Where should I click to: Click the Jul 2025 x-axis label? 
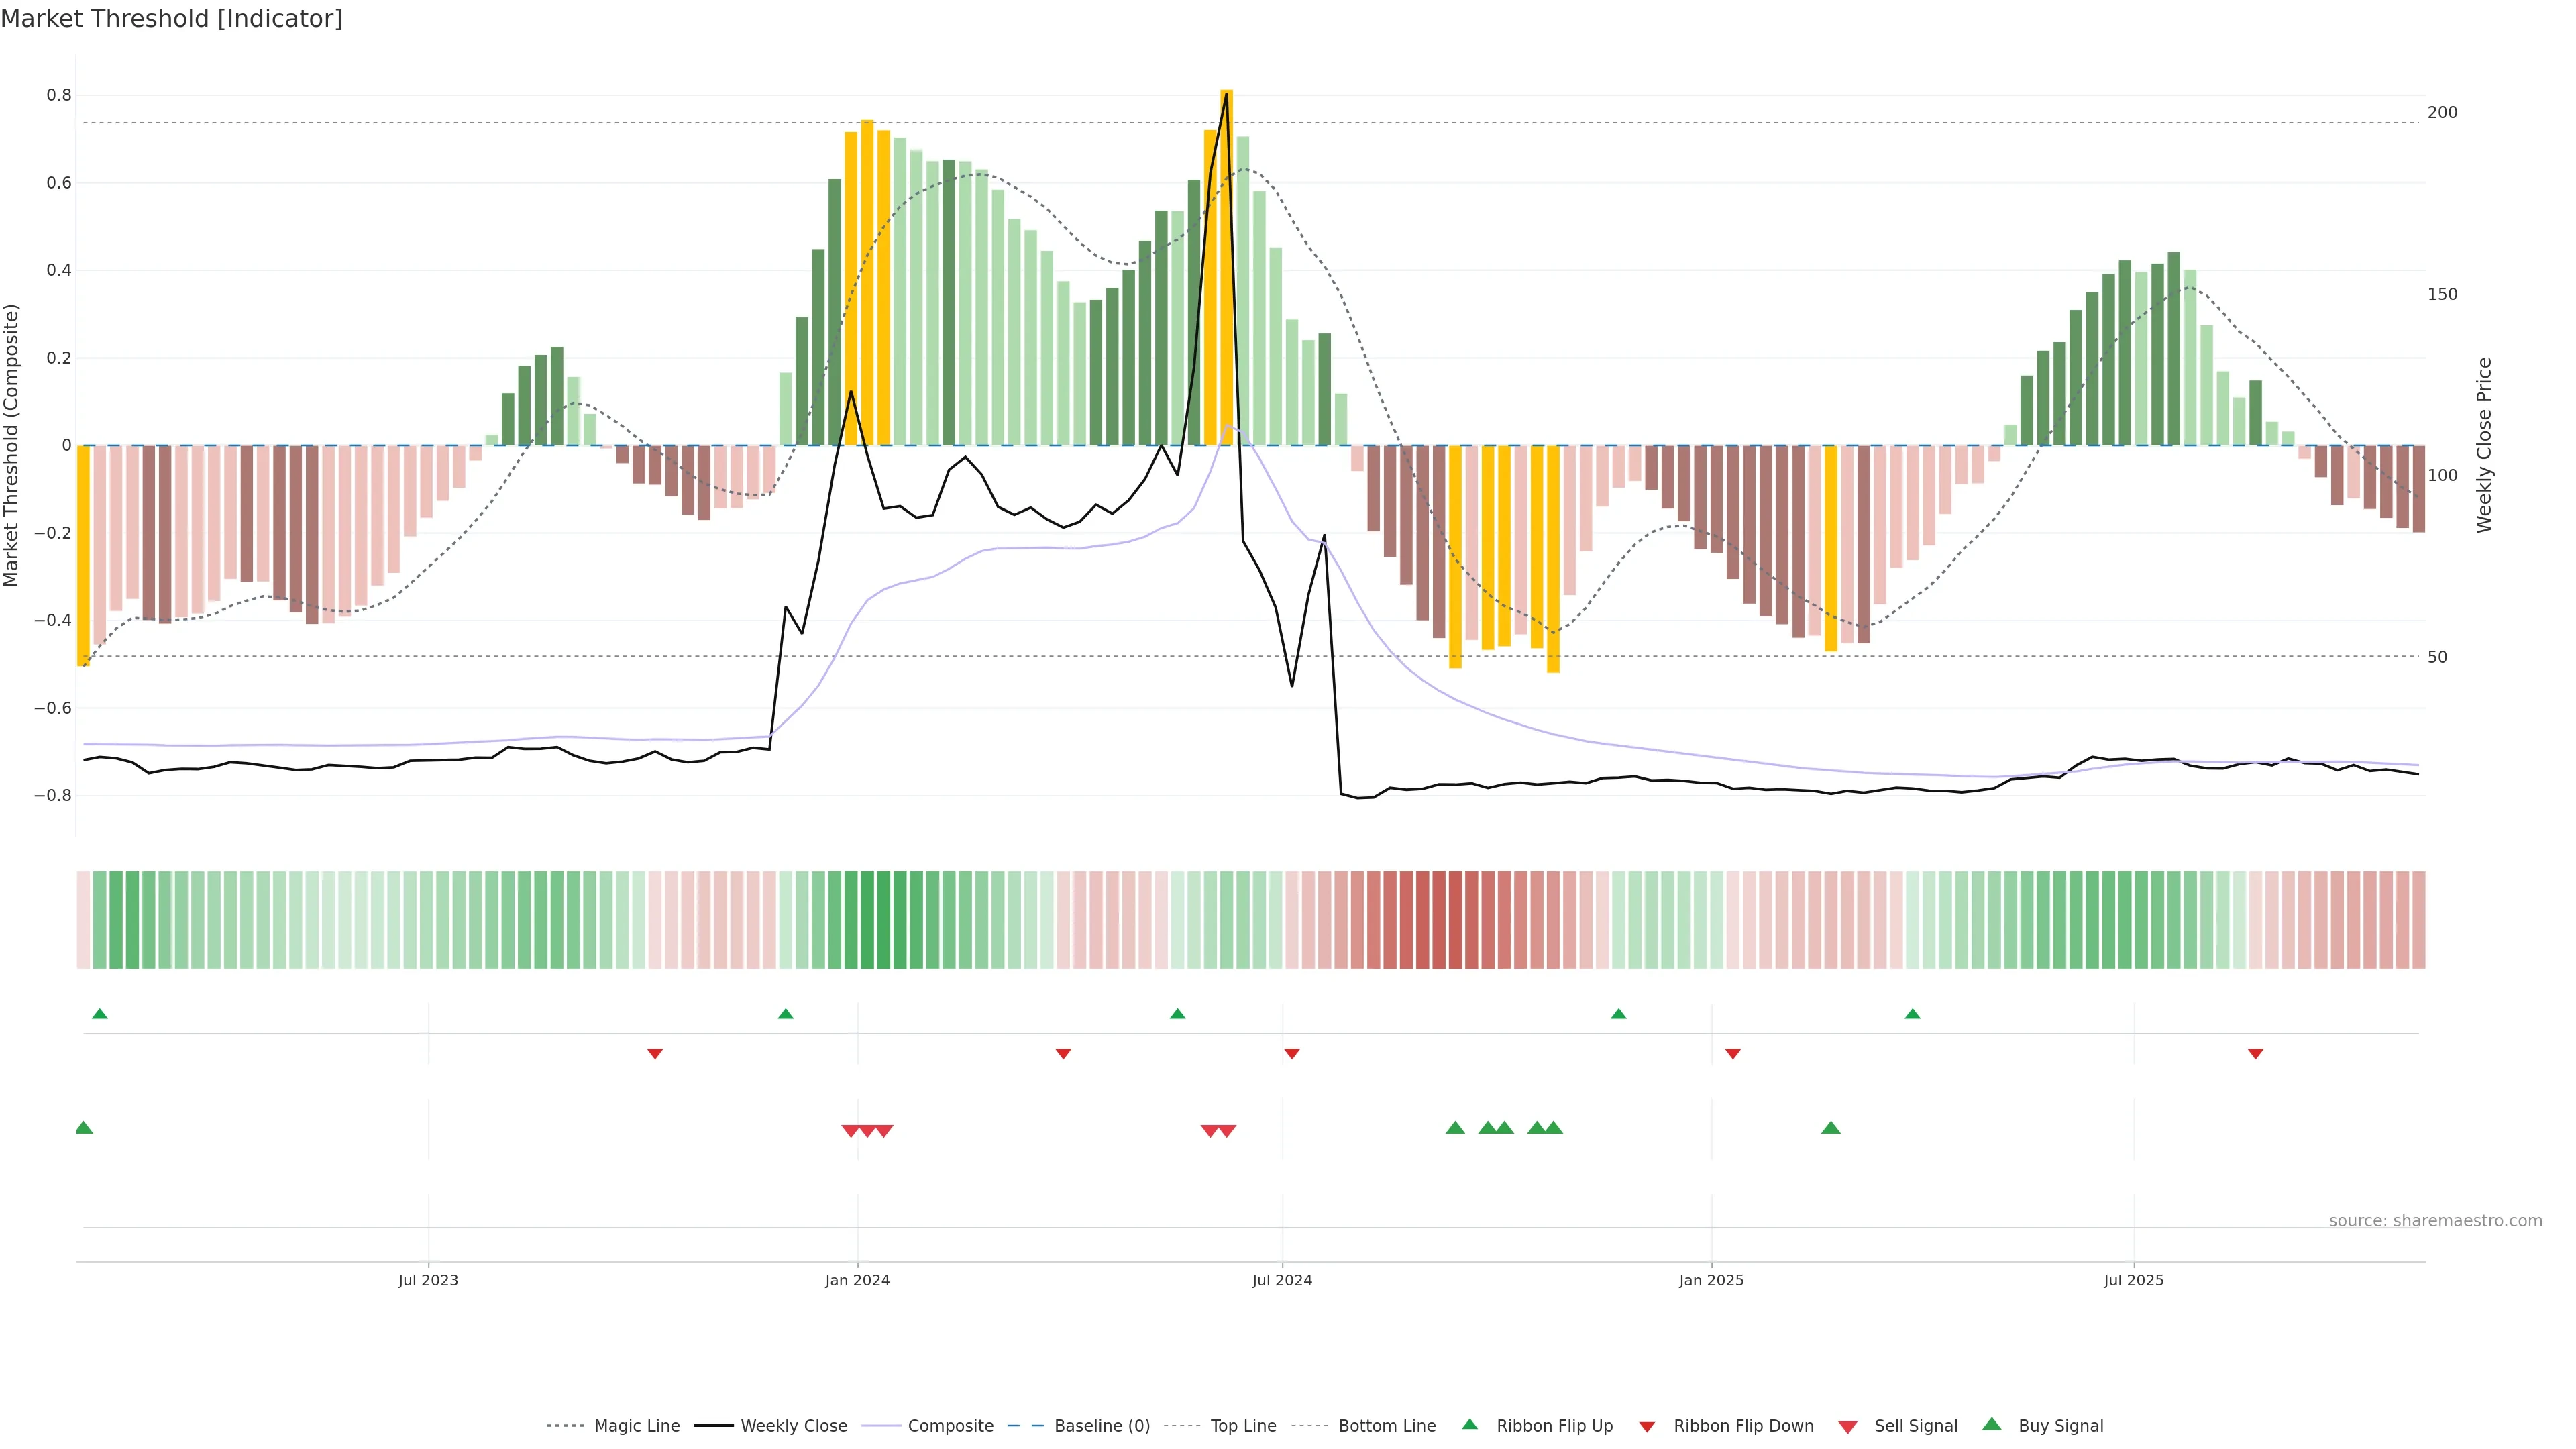(2133, 1280)
